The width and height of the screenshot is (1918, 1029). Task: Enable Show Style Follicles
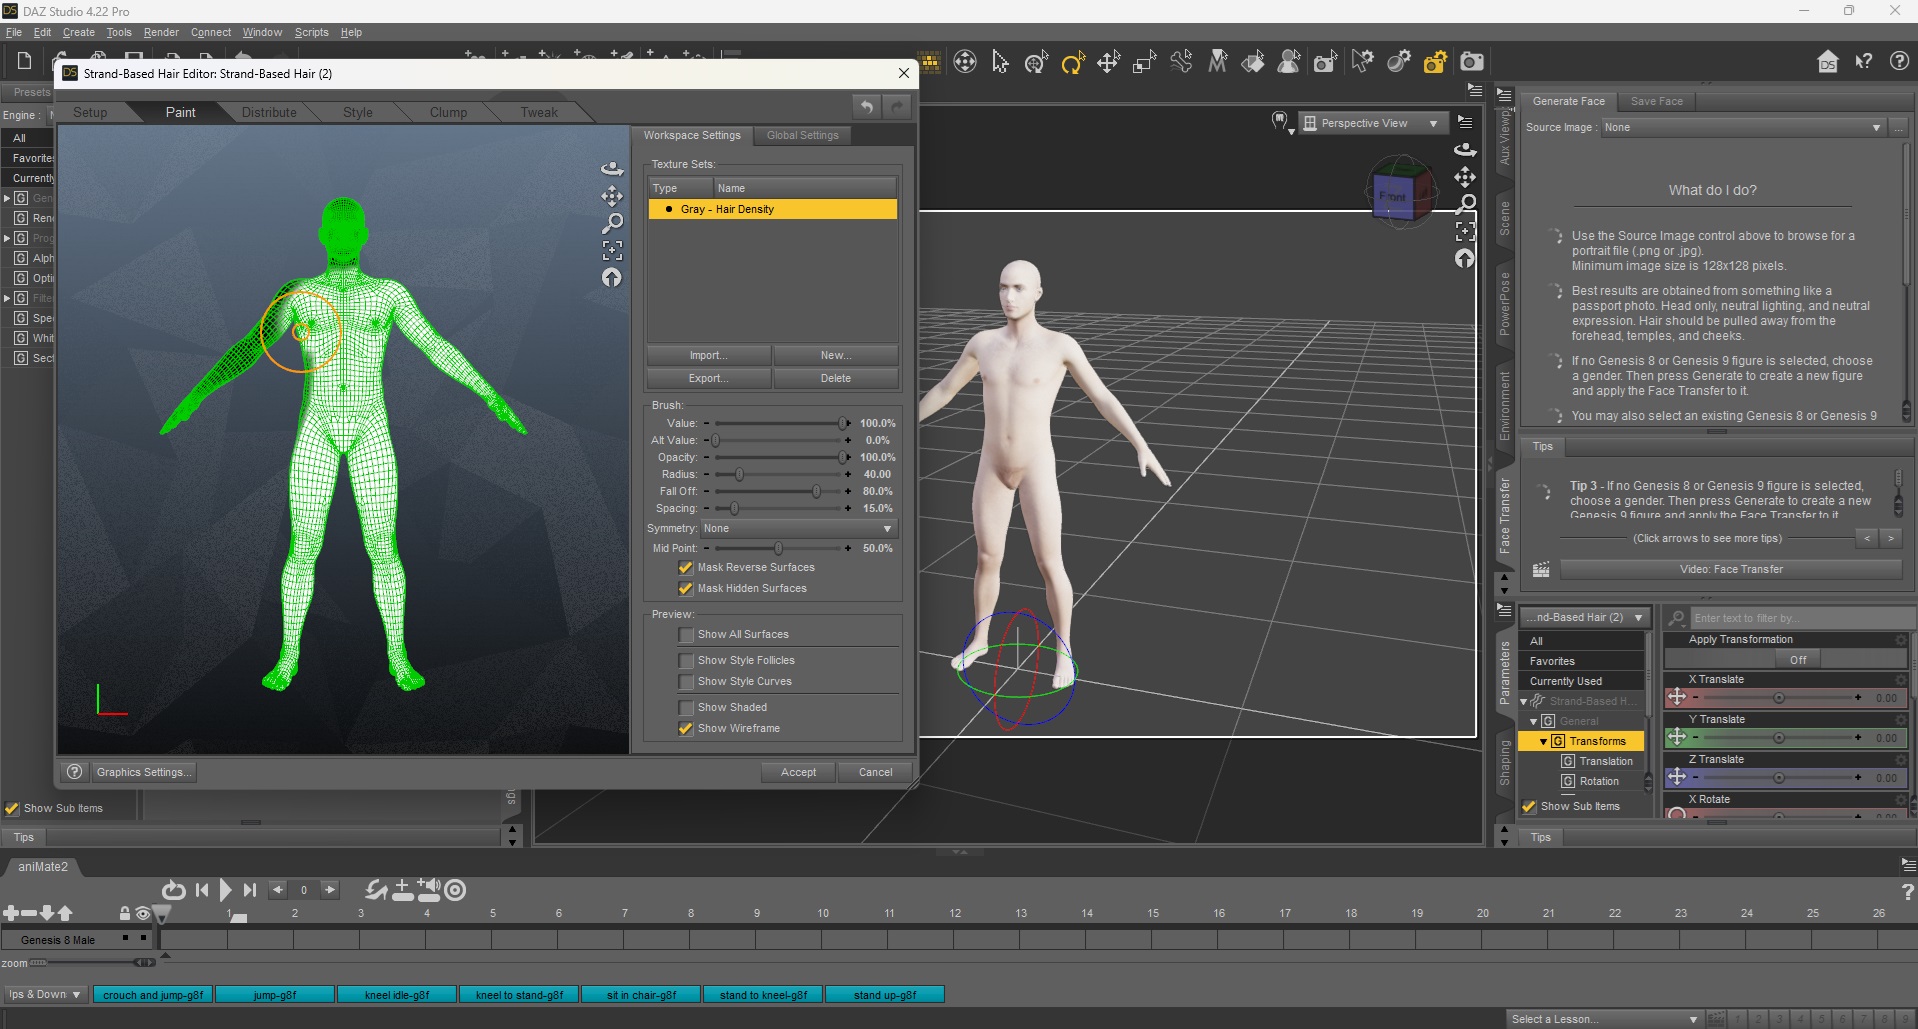pos(685,661)
